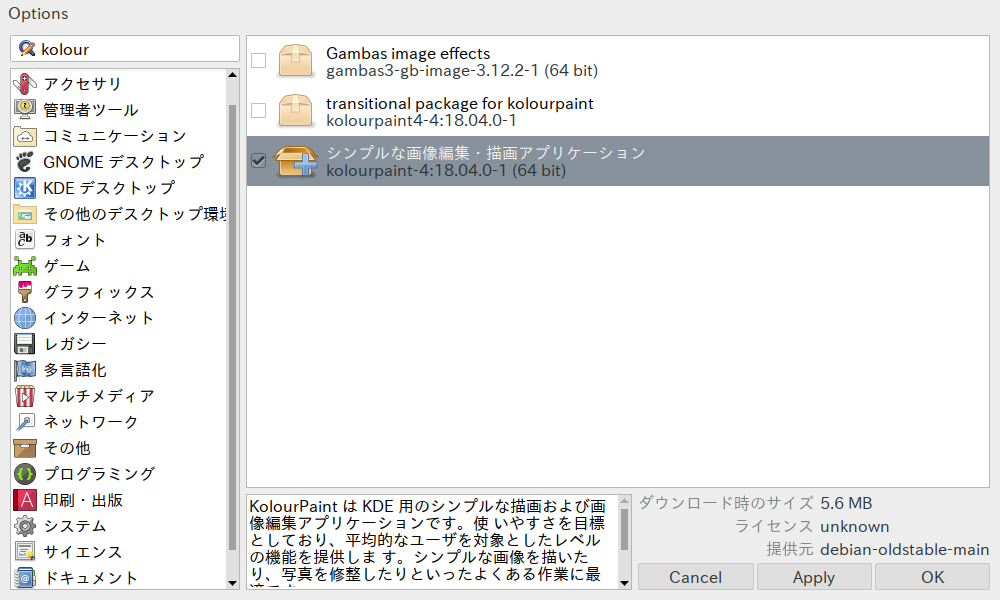Viewport: 1000px width, 600px height.
Task: Select the マルチメディア category label
Action: [x=99, y=396]
